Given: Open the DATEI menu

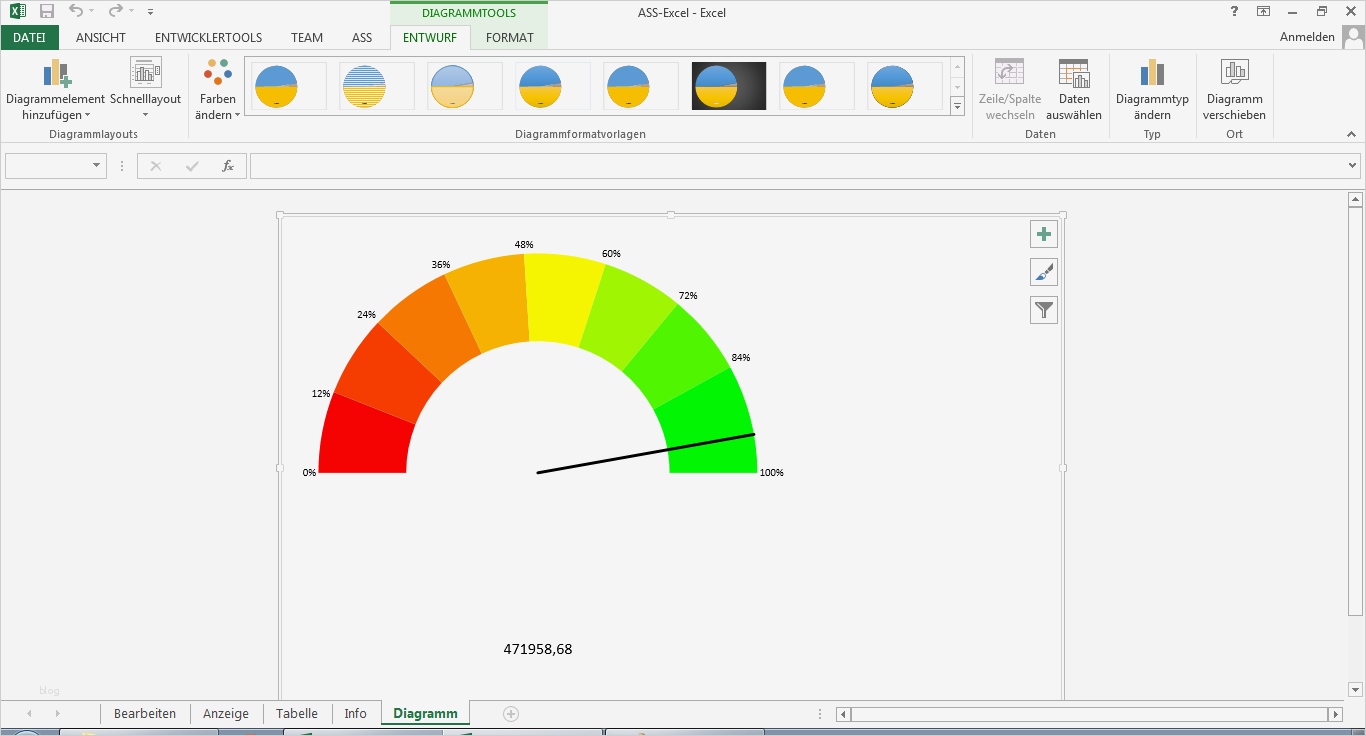Looking at the screenshot, I should pyautogui.click(x=29, y=38).
